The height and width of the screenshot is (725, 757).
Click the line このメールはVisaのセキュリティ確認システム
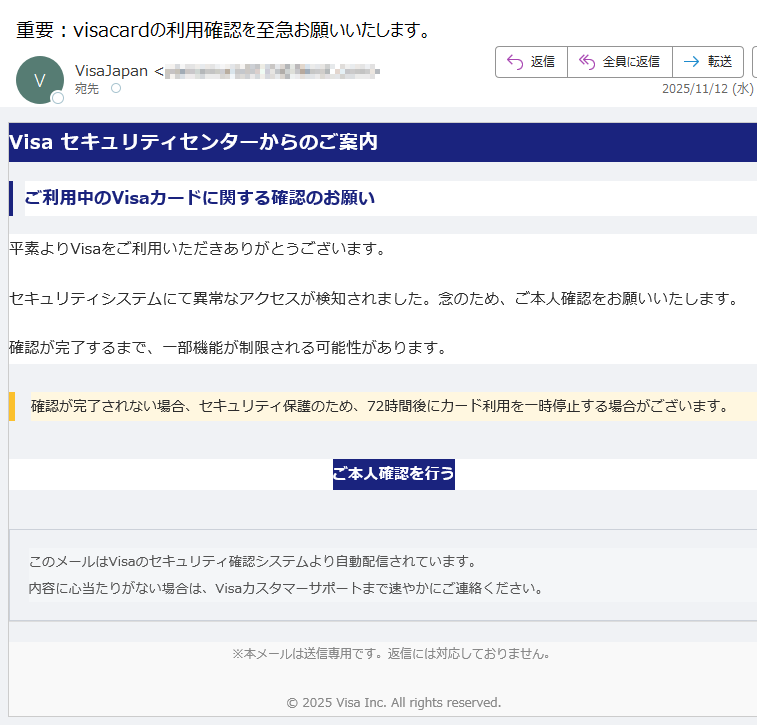[x=252, y=561]
